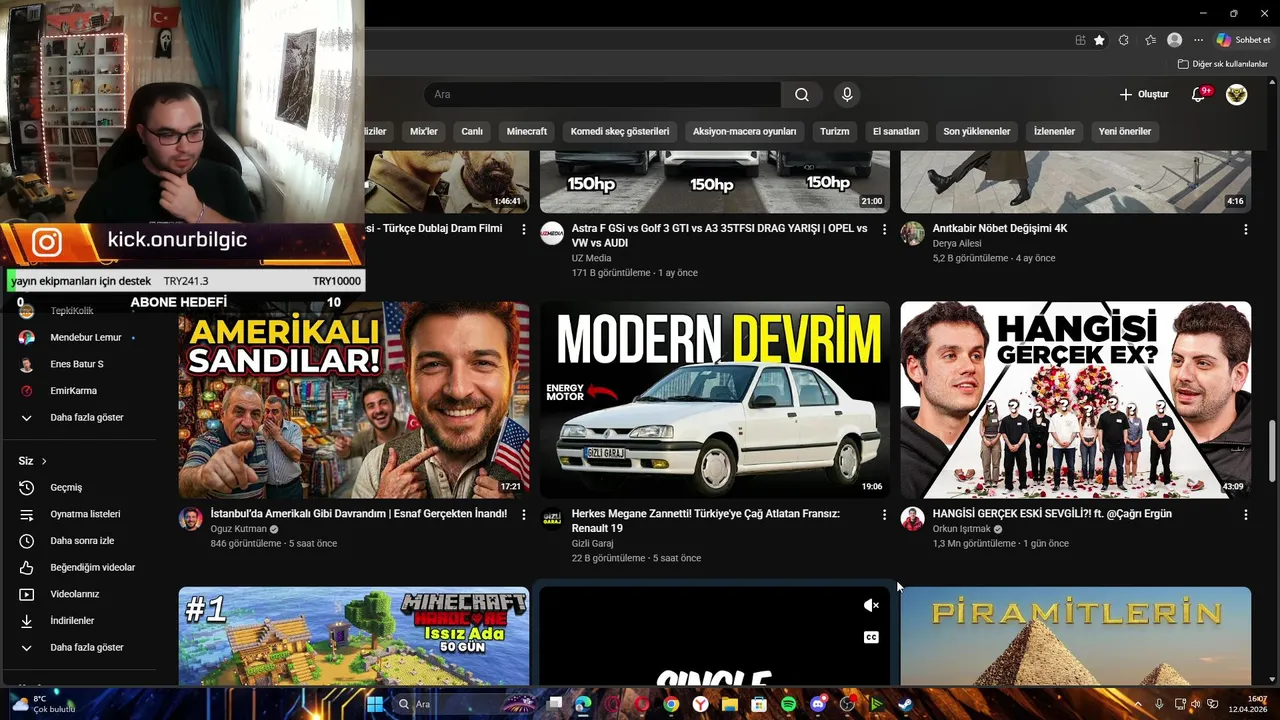The height and width of the screenshot is (720, 1280).
Task: Open Chrome from the taskbar
Action: (x=671, y=704)
